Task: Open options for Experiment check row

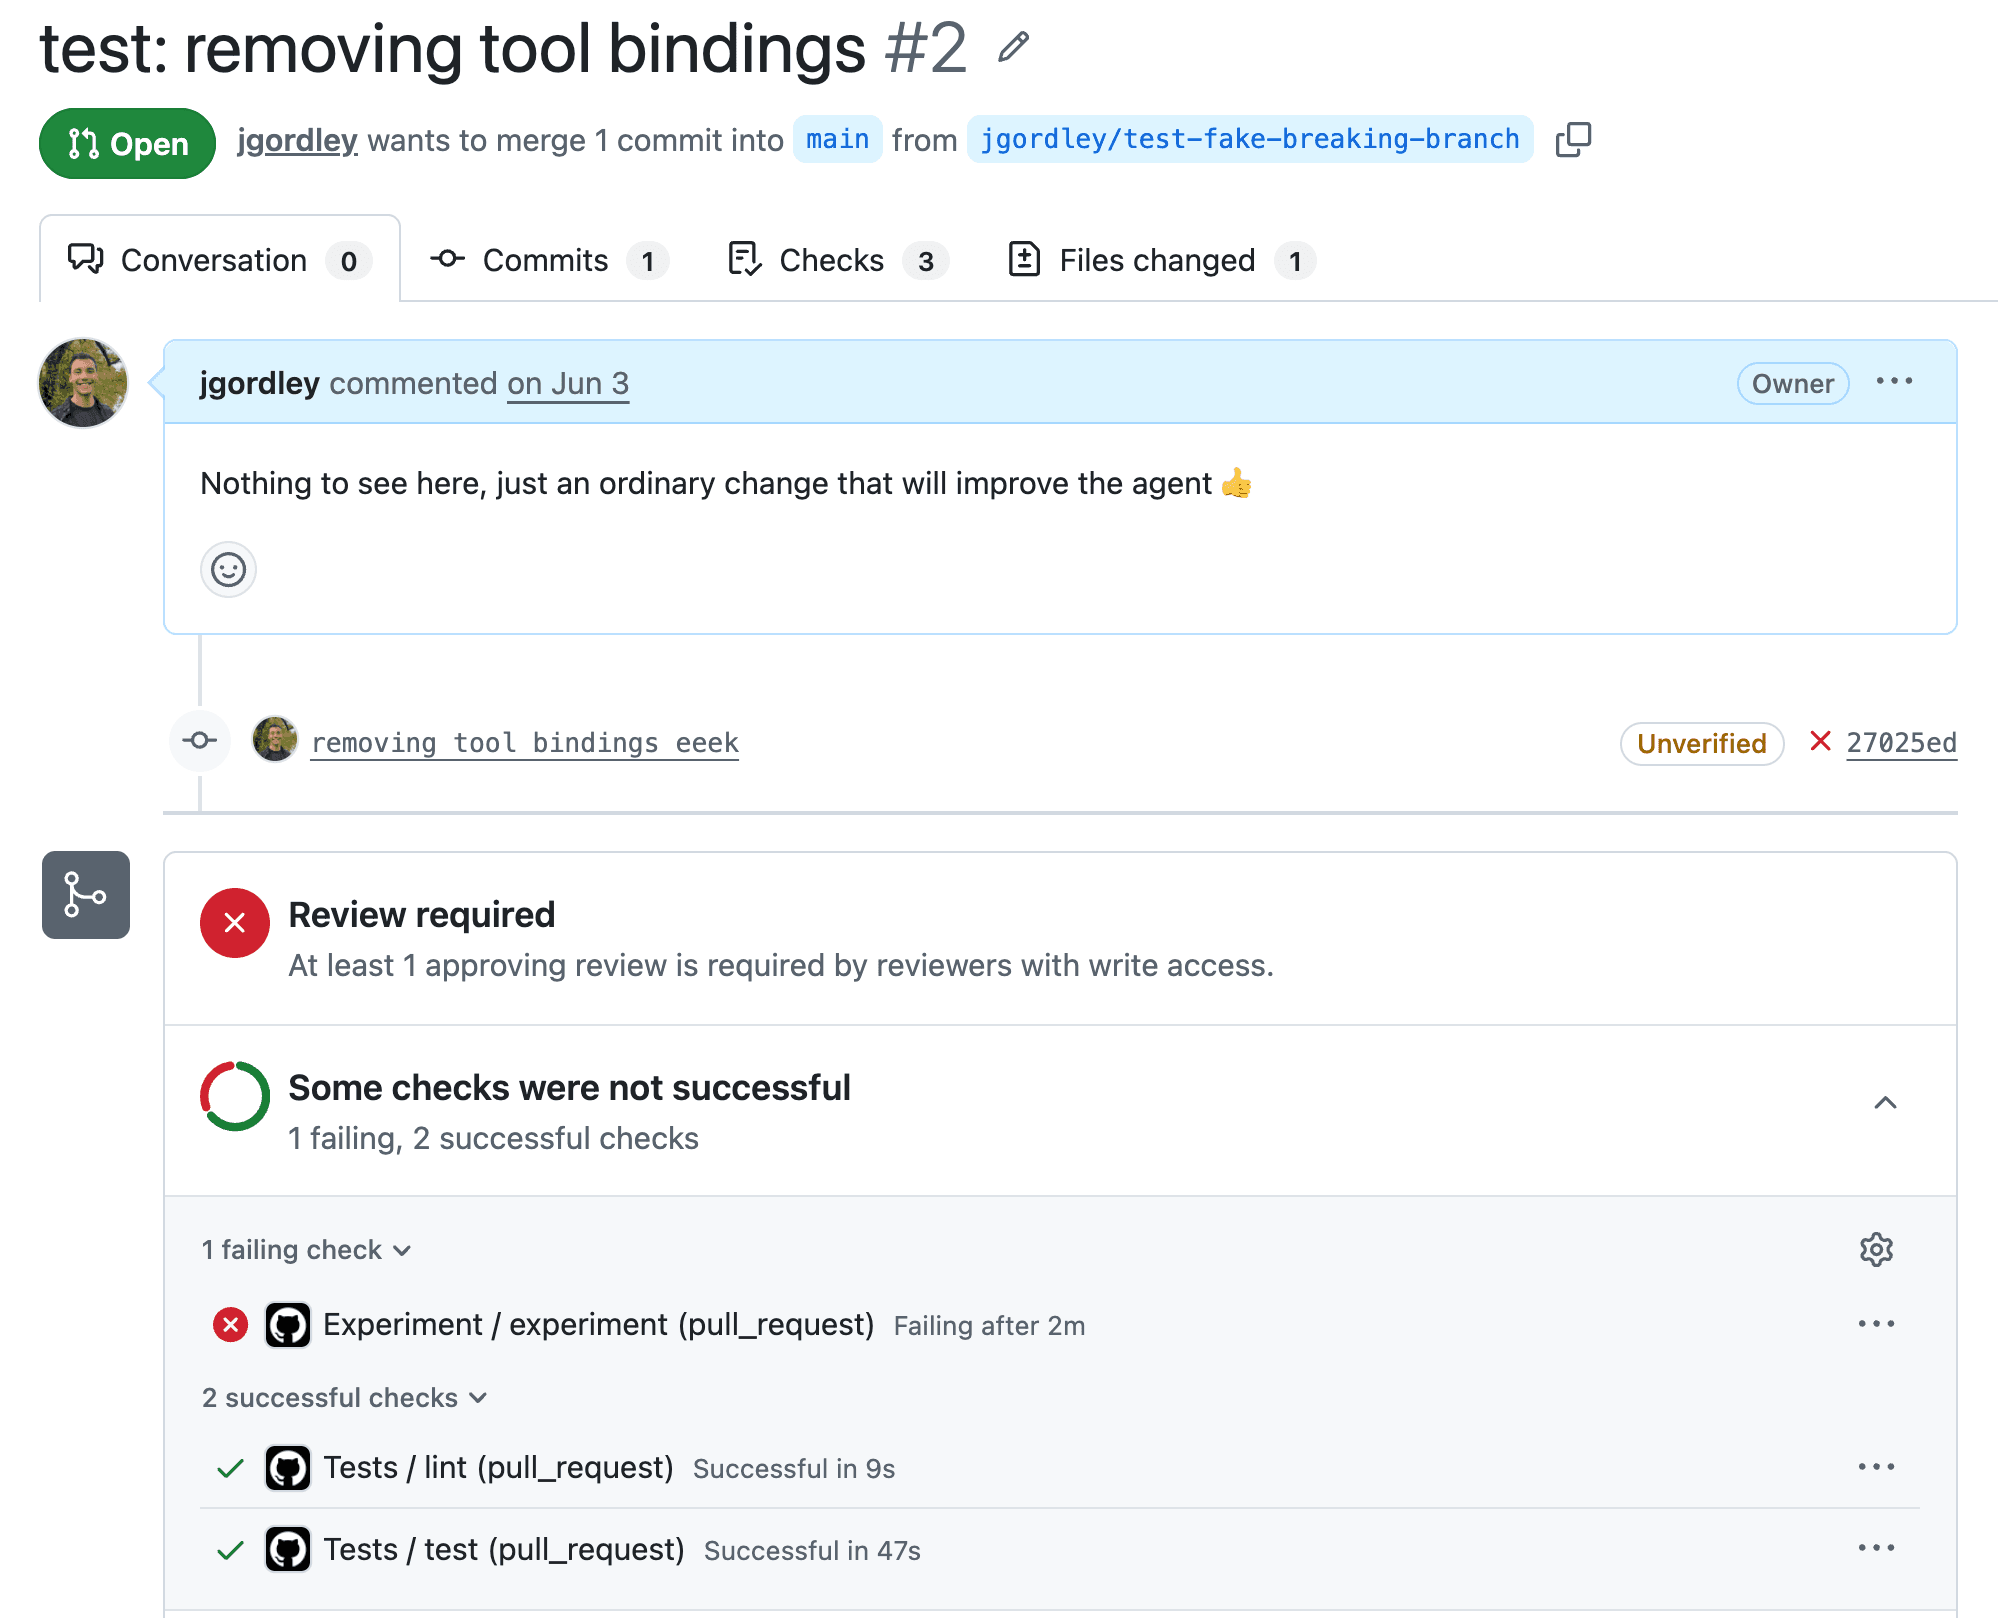Action: [1876, 1324]
